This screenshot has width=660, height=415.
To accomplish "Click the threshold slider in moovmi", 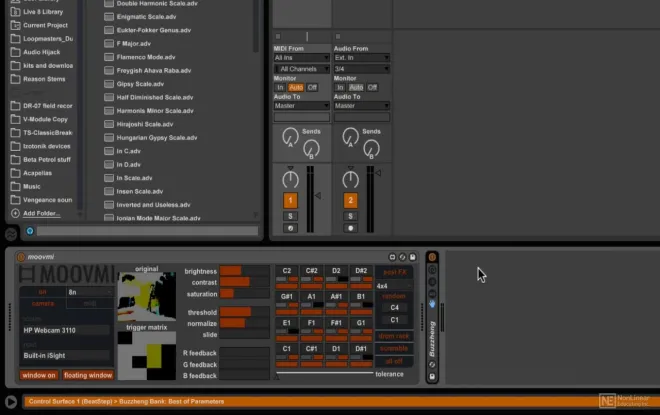I will coord(245,312).
